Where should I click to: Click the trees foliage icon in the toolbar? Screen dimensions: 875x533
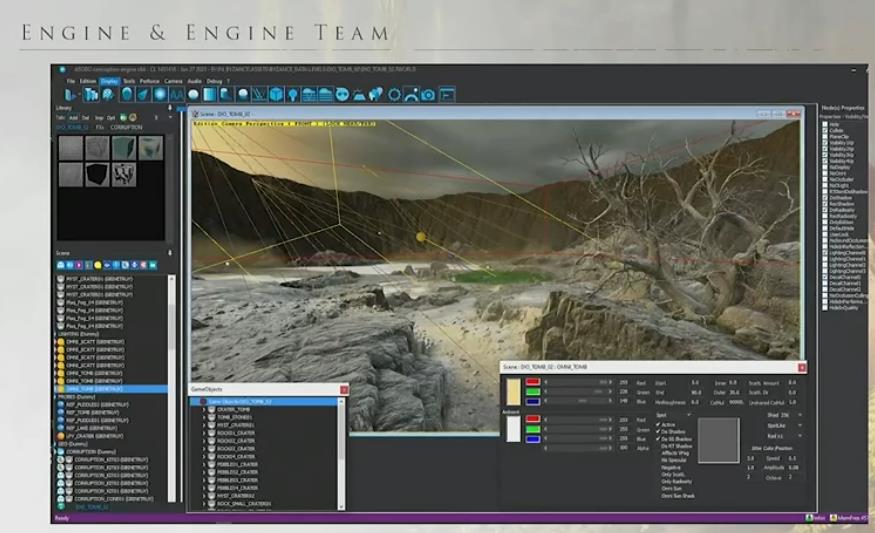pos(375,95)
